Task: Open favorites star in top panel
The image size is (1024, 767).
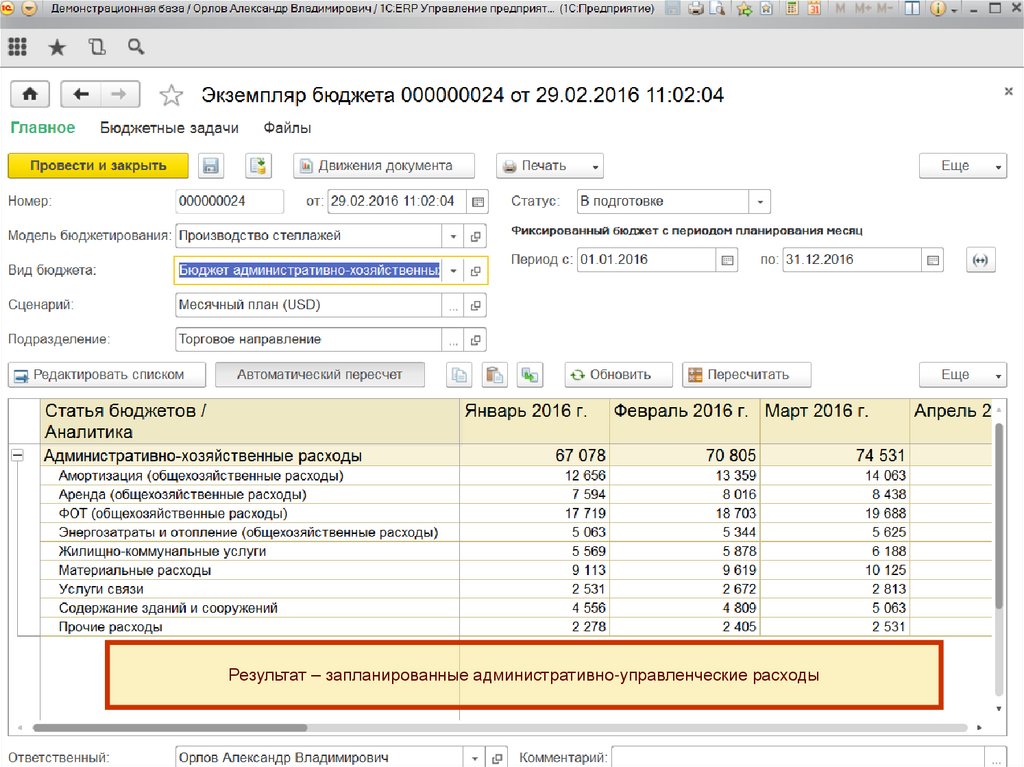Action: pyautogui.click(x=57, y=47)
